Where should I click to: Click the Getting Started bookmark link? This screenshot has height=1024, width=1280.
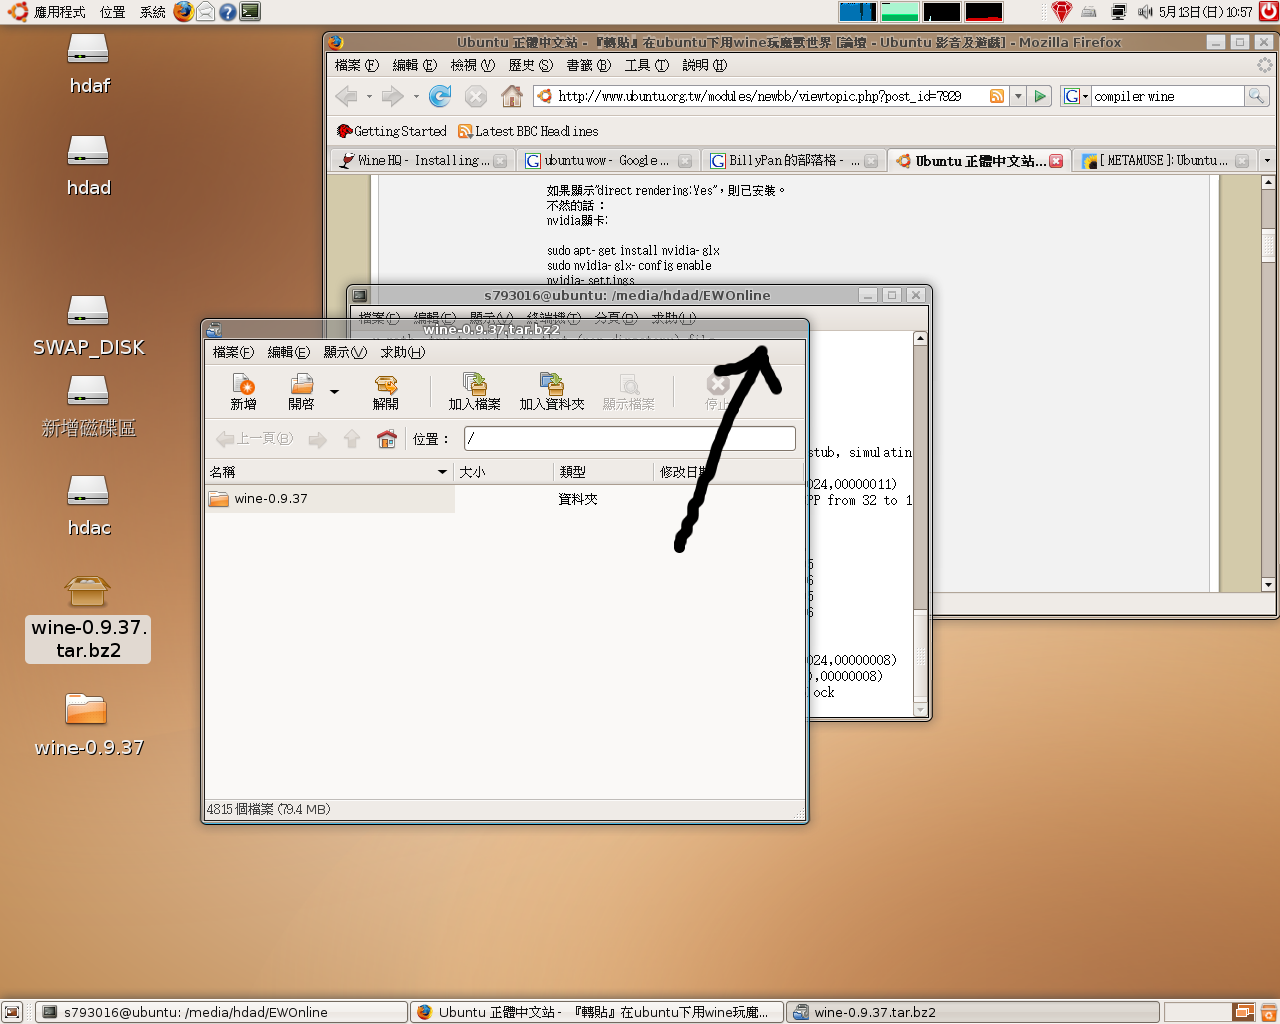[x=392, y=131]
